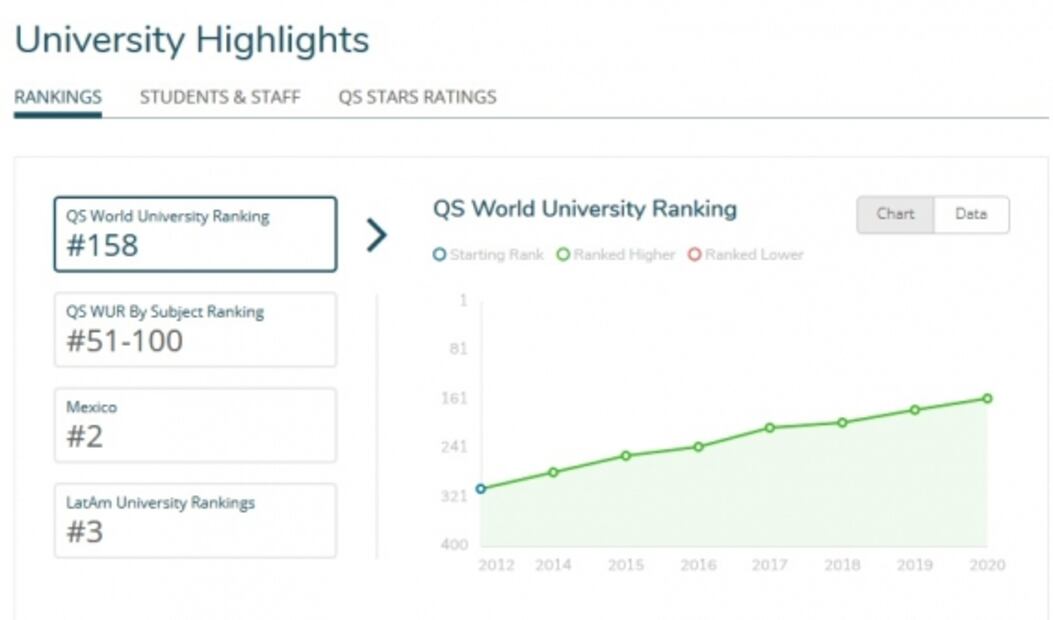This screenshot has height=620, width=1053.
Task: Toggle the Chart view button
Action: coord(895,214)
